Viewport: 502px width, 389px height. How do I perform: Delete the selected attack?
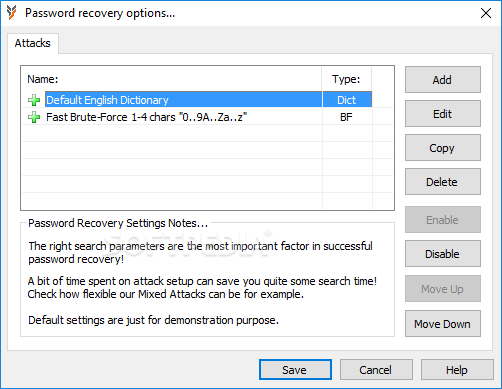click(443, 182)
